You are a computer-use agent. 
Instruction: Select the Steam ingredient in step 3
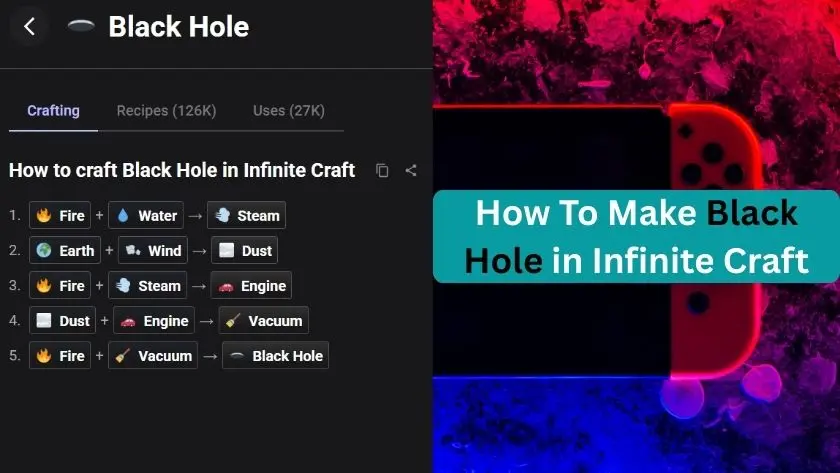(148, 286)
